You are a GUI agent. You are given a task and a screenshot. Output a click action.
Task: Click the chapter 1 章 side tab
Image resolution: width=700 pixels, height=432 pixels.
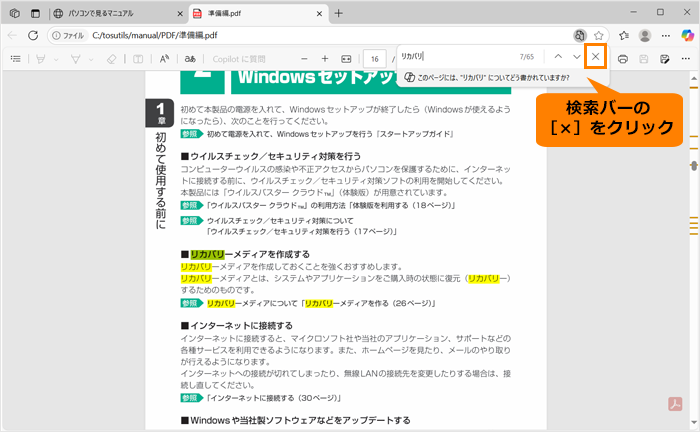coord(160,113)
